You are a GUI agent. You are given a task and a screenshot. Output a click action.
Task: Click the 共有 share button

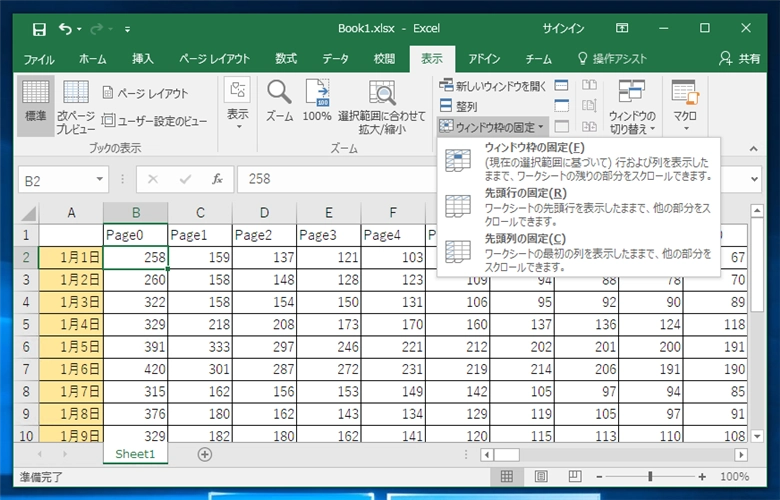[x=740, y=59]
